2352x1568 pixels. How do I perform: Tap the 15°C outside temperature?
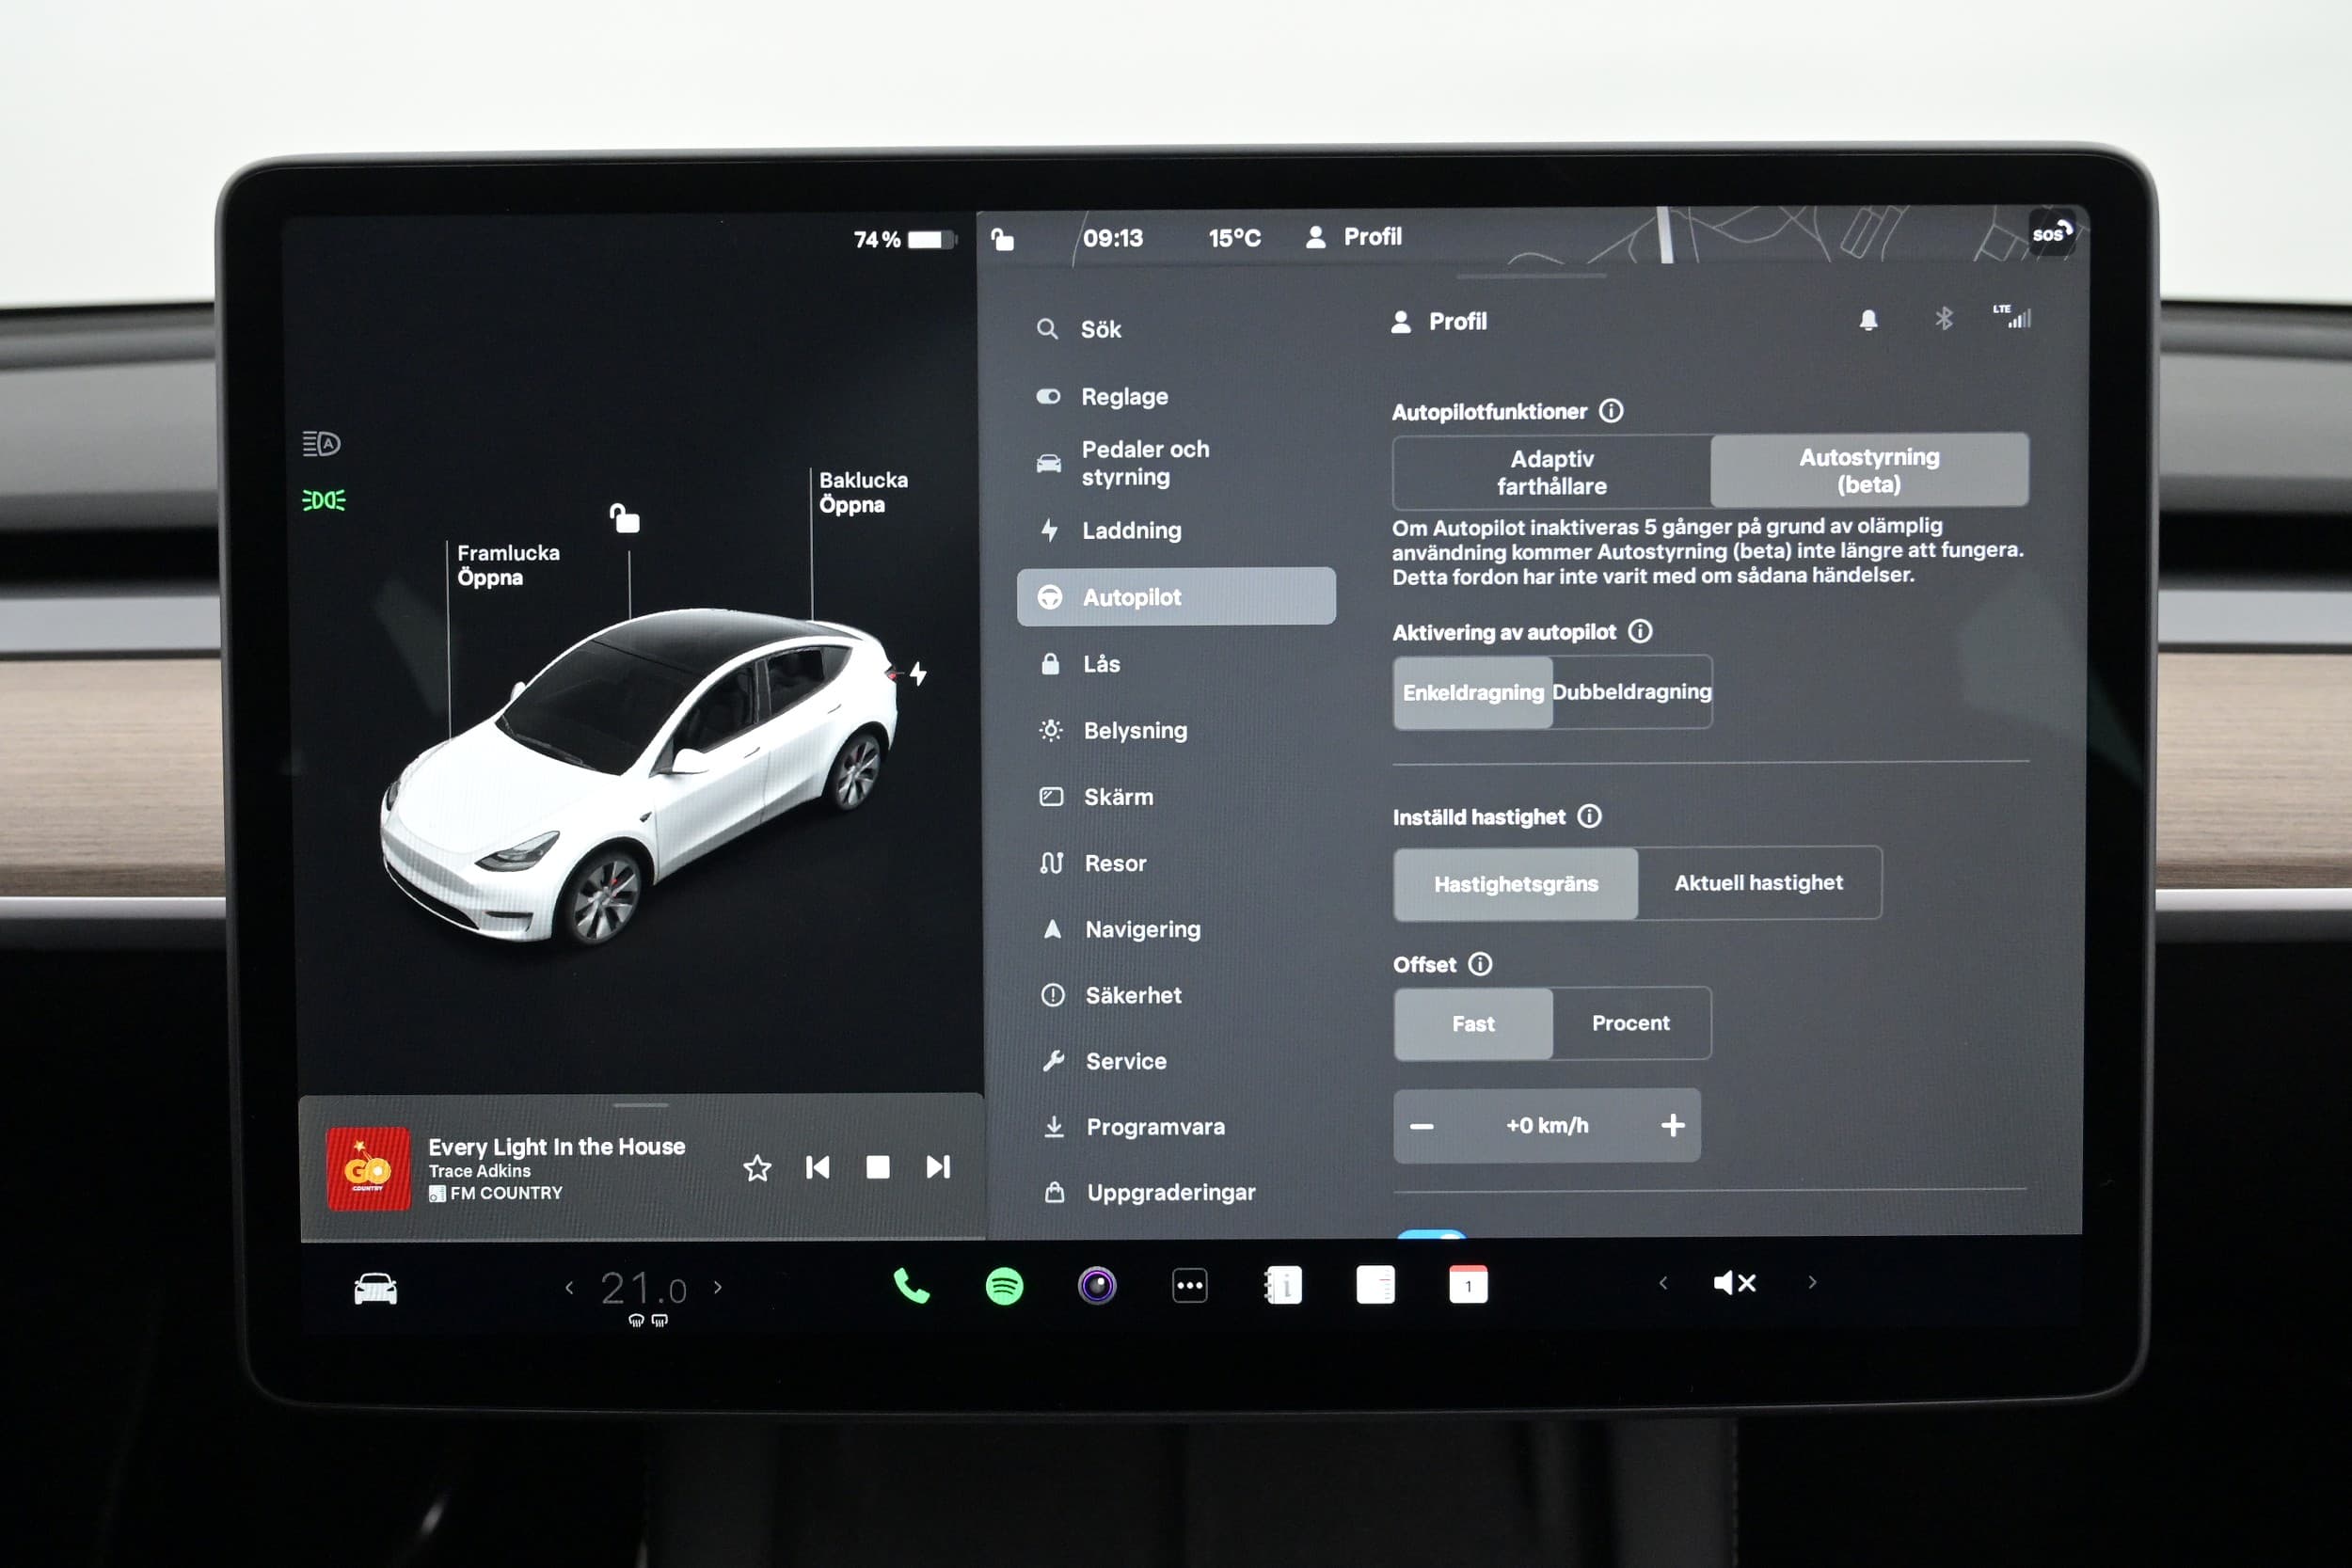(x=1234, y=238)
